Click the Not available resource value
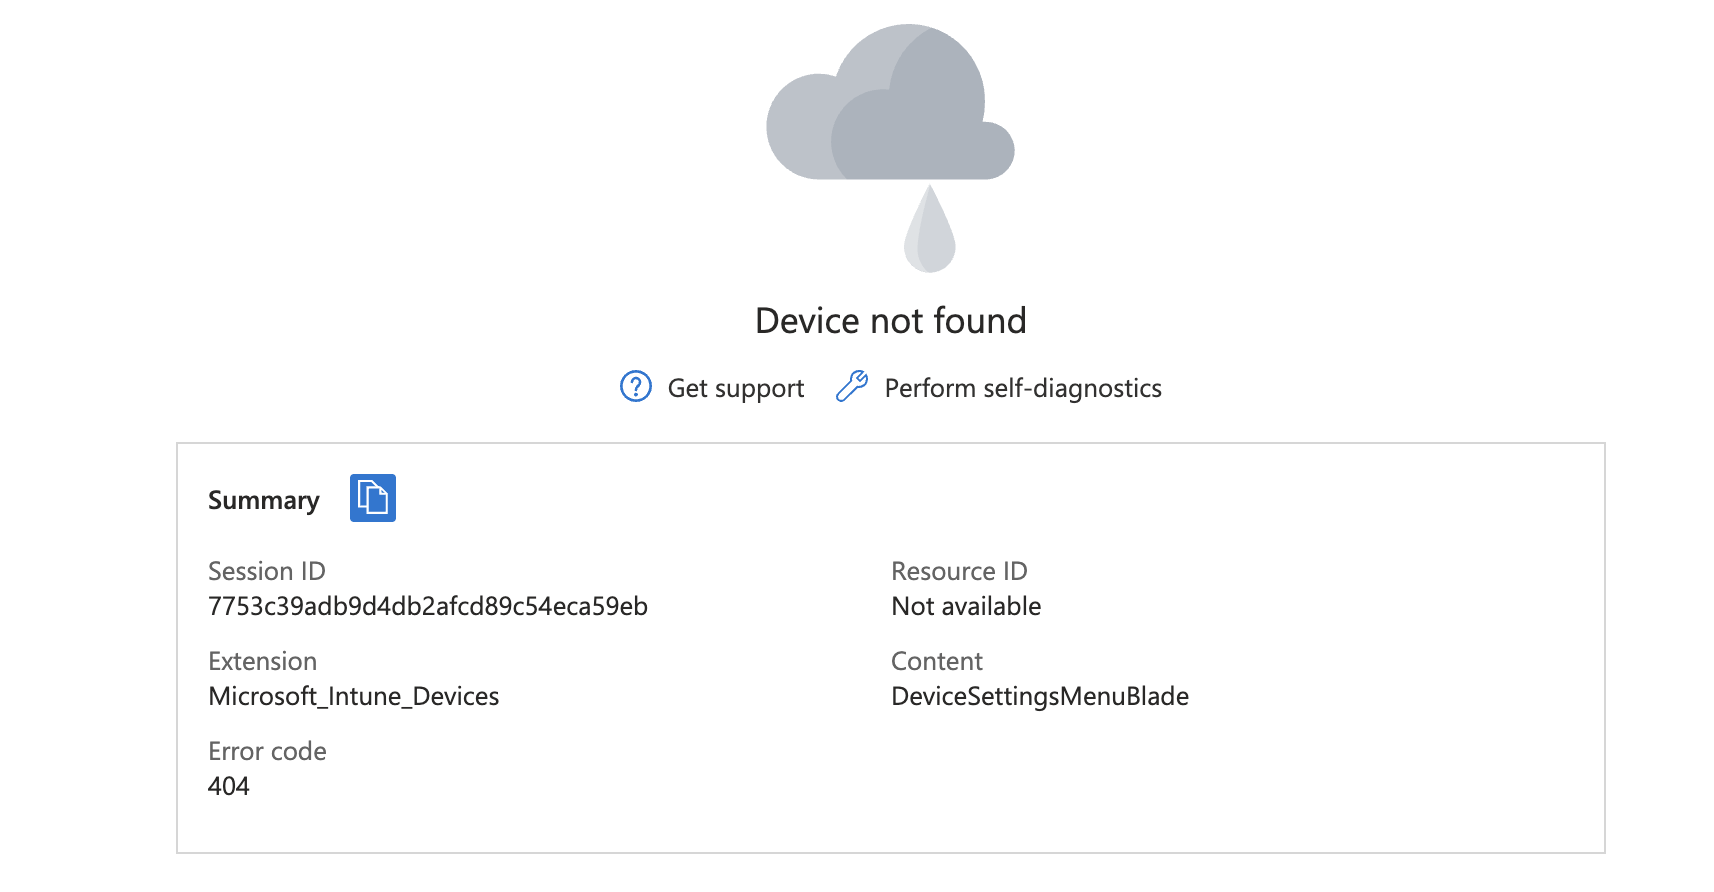 pyautogui.click(x=966, y=606)
